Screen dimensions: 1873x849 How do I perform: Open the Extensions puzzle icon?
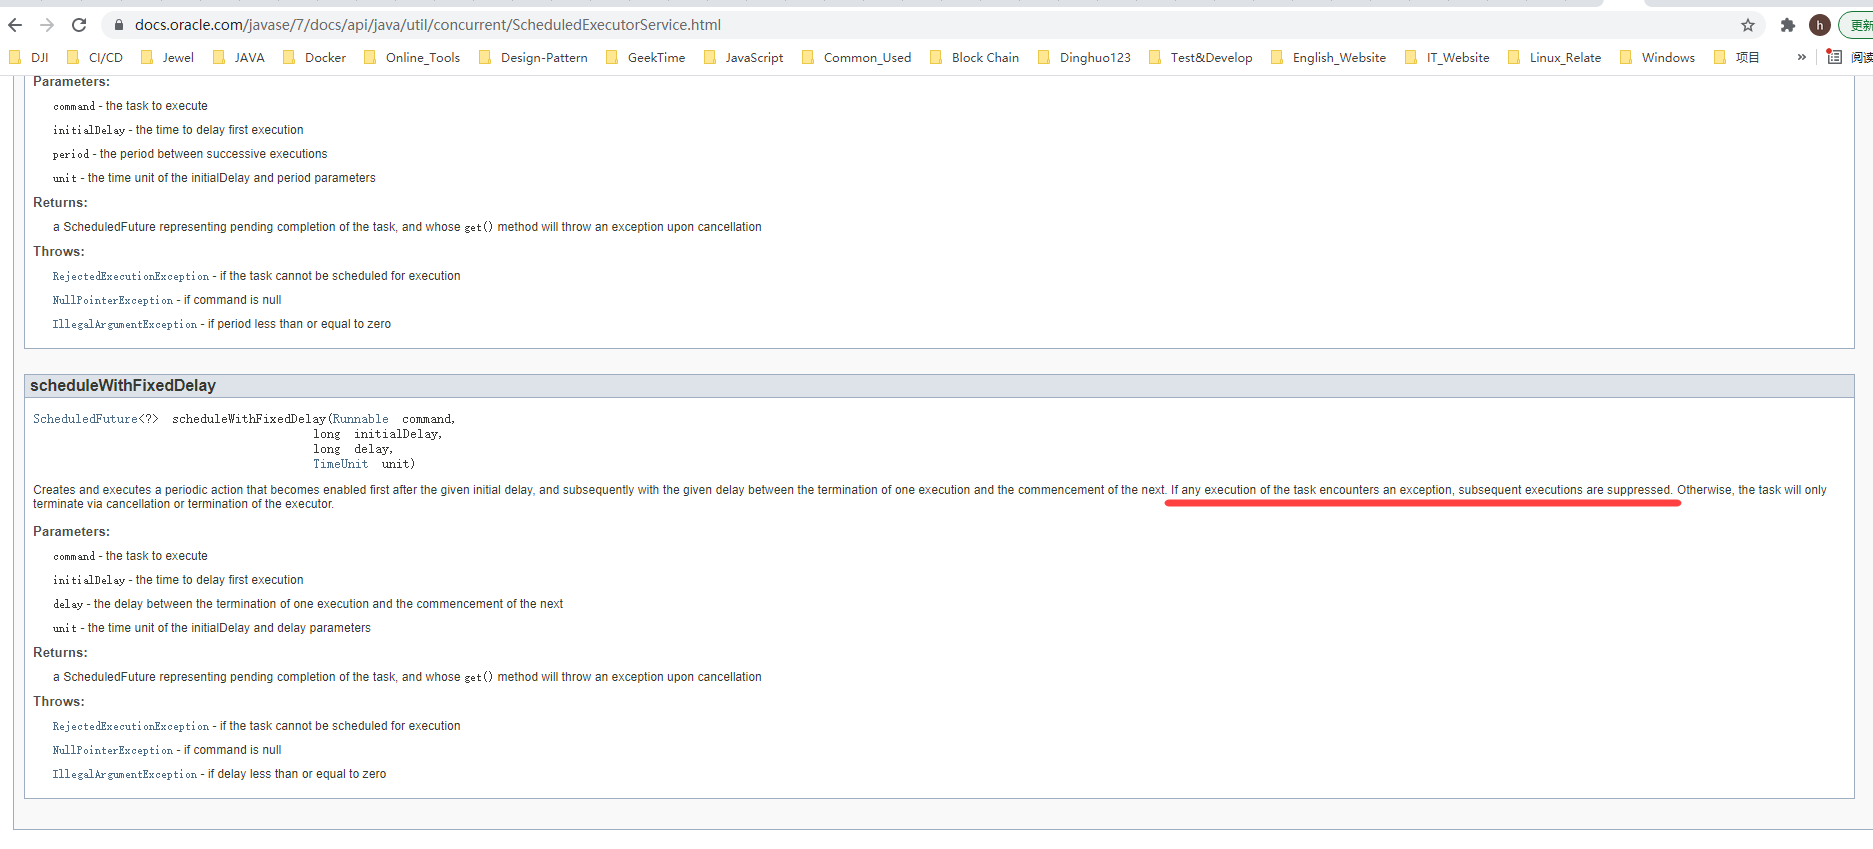(1788, 25)
